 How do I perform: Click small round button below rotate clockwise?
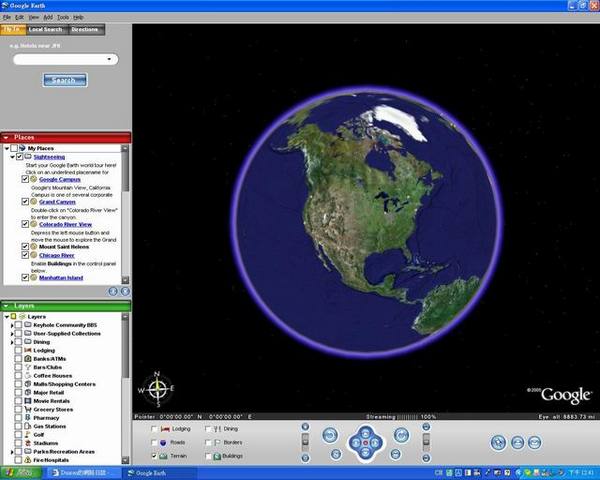[x=395, y=454]
